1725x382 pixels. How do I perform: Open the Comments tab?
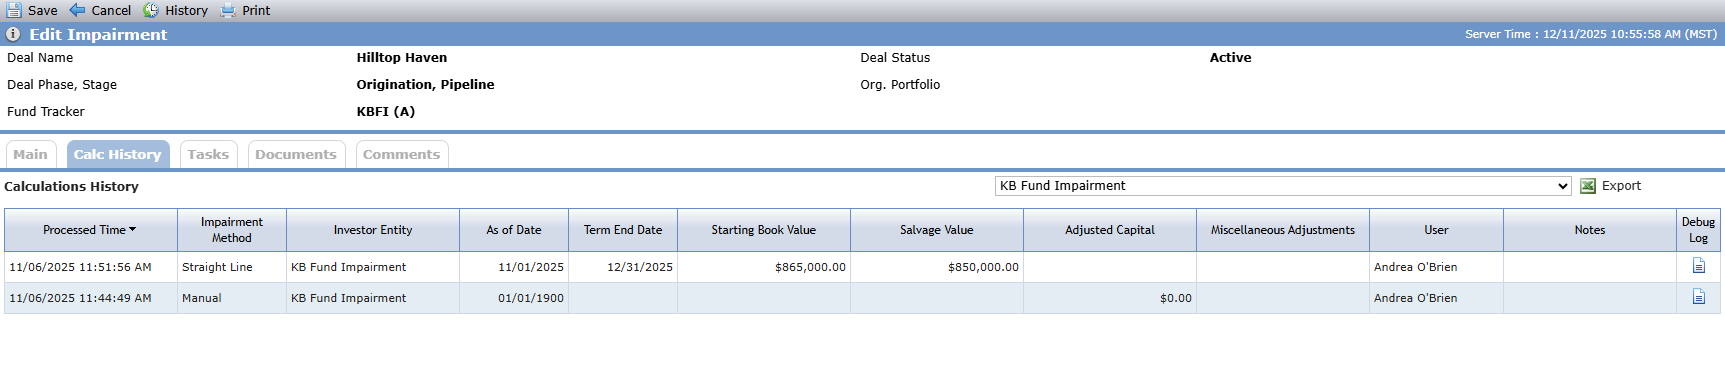tap(402, 154)
